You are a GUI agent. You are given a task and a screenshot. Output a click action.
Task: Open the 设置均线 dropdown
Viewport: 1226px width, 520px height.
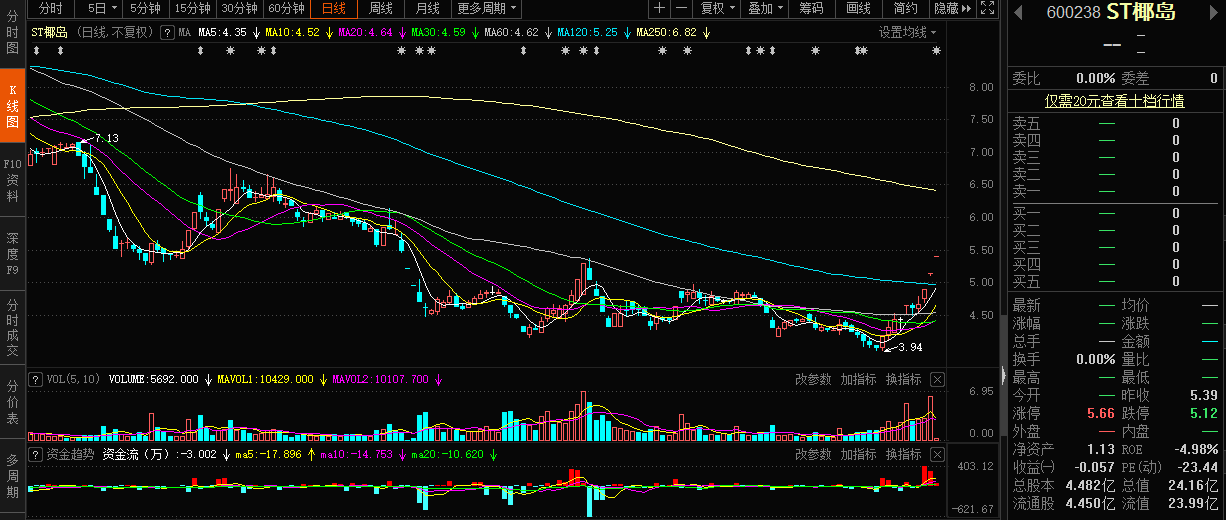click(x=909, y=32)
